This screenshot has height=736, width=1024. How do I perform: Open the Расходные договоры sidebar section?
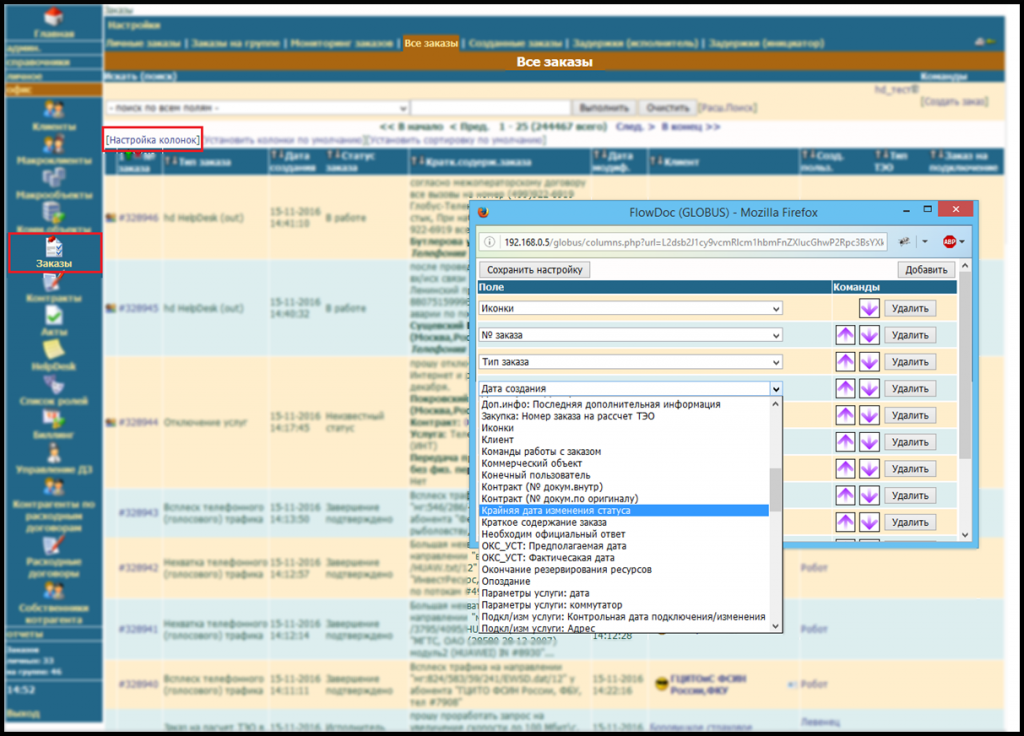(54, 557)
